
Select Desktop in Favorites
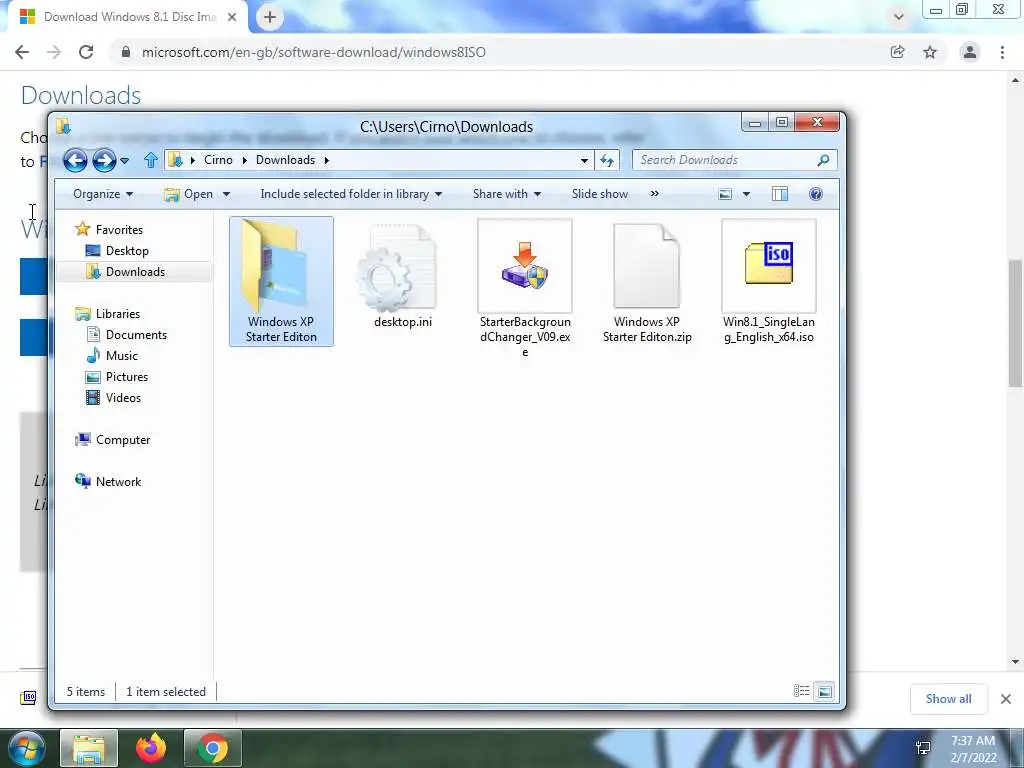point(127,251)
